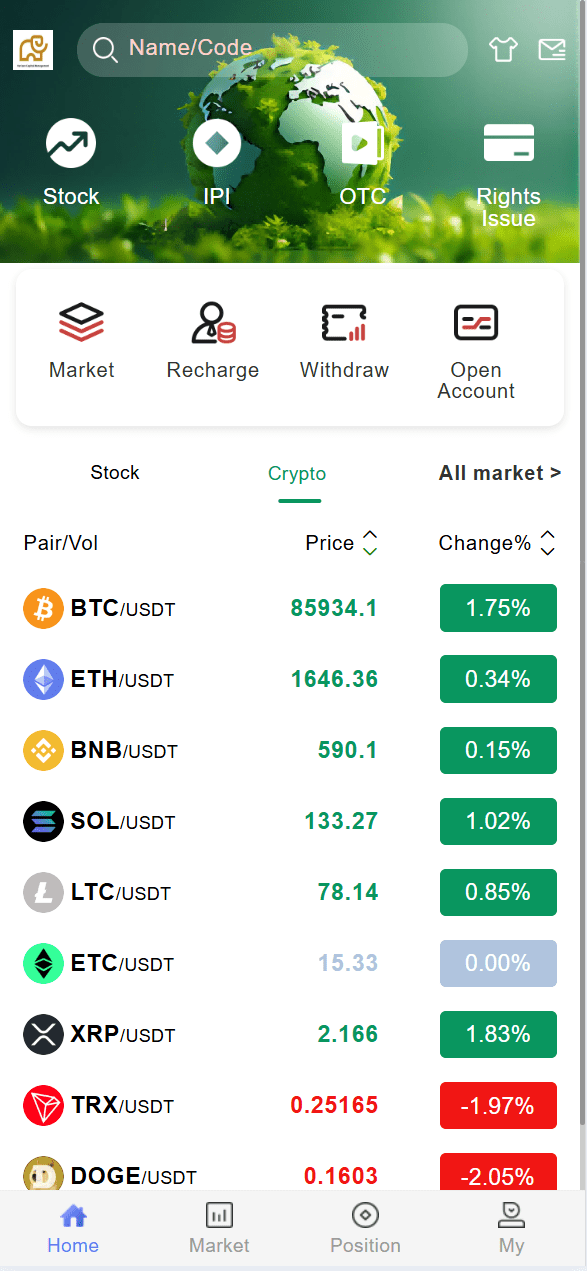Switch to the Crypto tab
The height and width of the screenshot is (1271, 587).
pyautogui.click(x=297, y=472)
